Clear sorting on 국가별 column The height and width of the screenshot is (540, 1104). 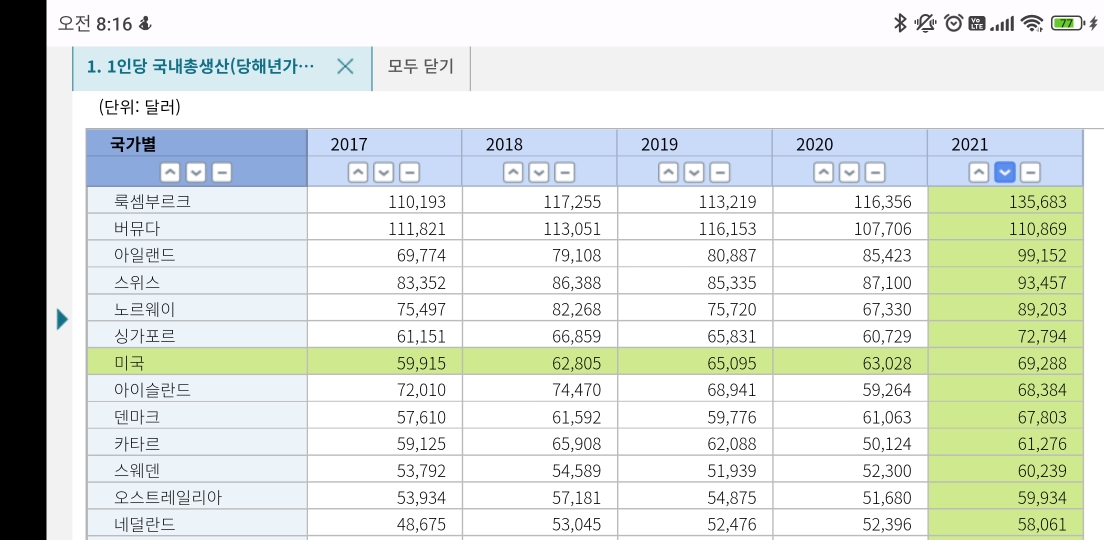(x=222, y=172)
